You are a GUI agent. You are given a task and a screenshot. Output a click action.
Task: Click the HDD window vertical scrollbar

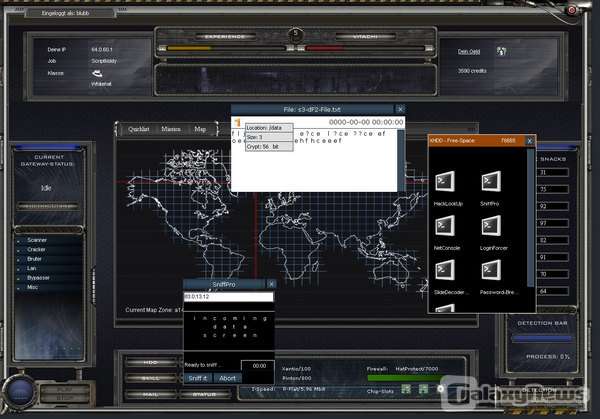point(530,218)
